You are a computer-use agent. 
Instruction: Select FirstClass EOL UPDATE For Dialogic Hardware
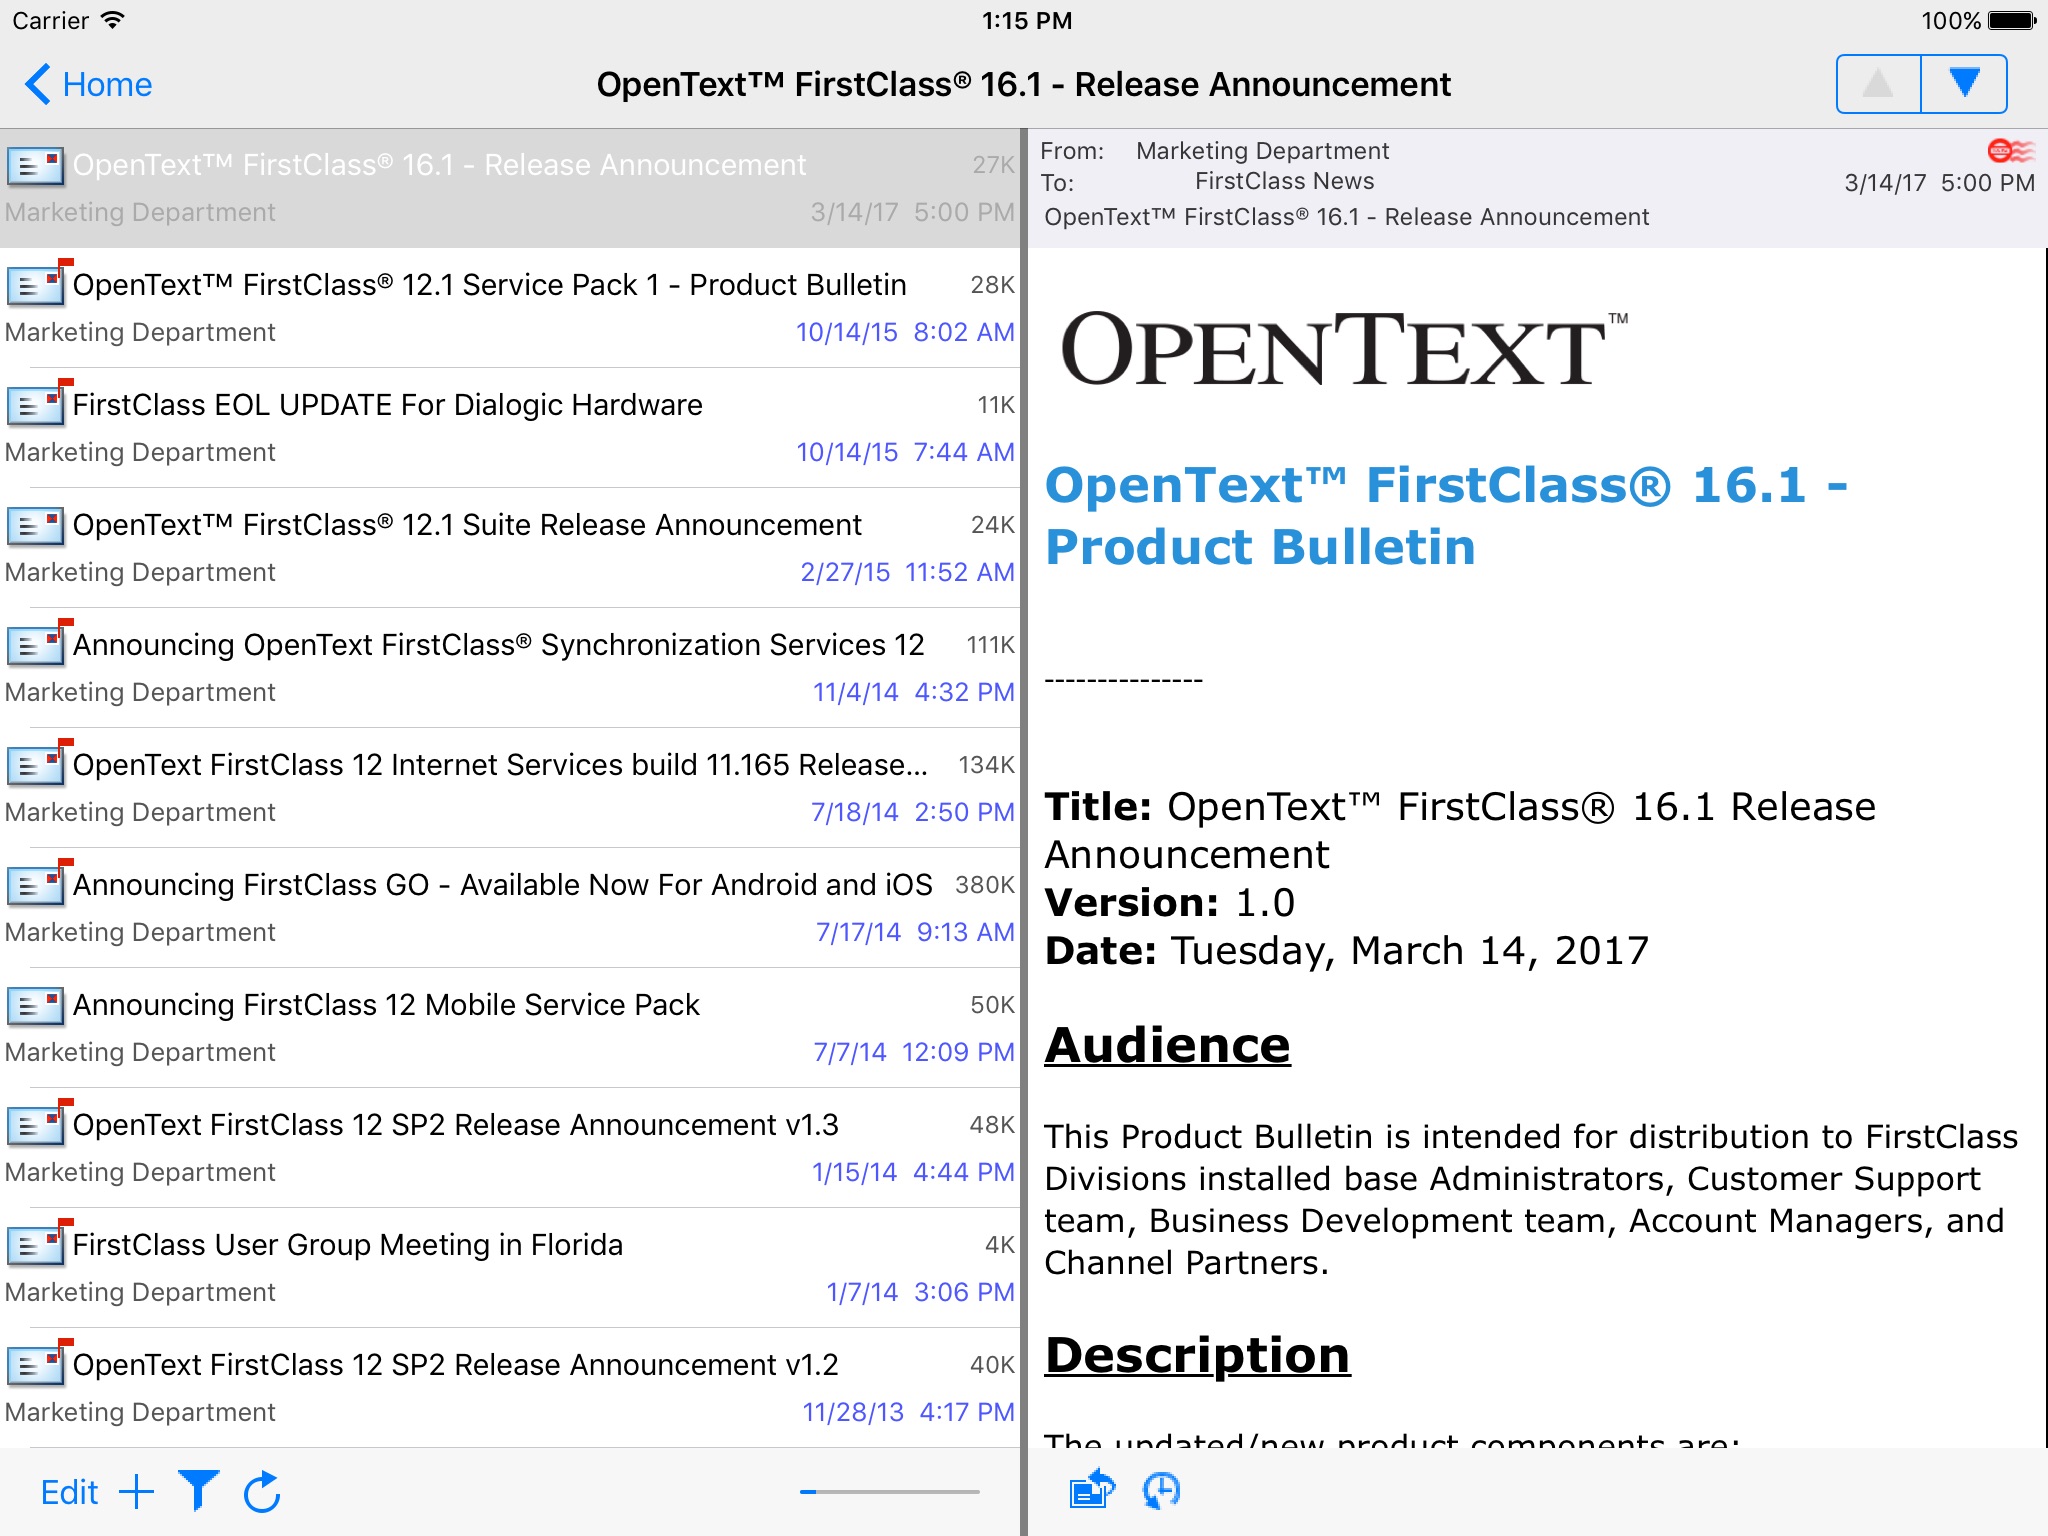click(x=387, y=405)
